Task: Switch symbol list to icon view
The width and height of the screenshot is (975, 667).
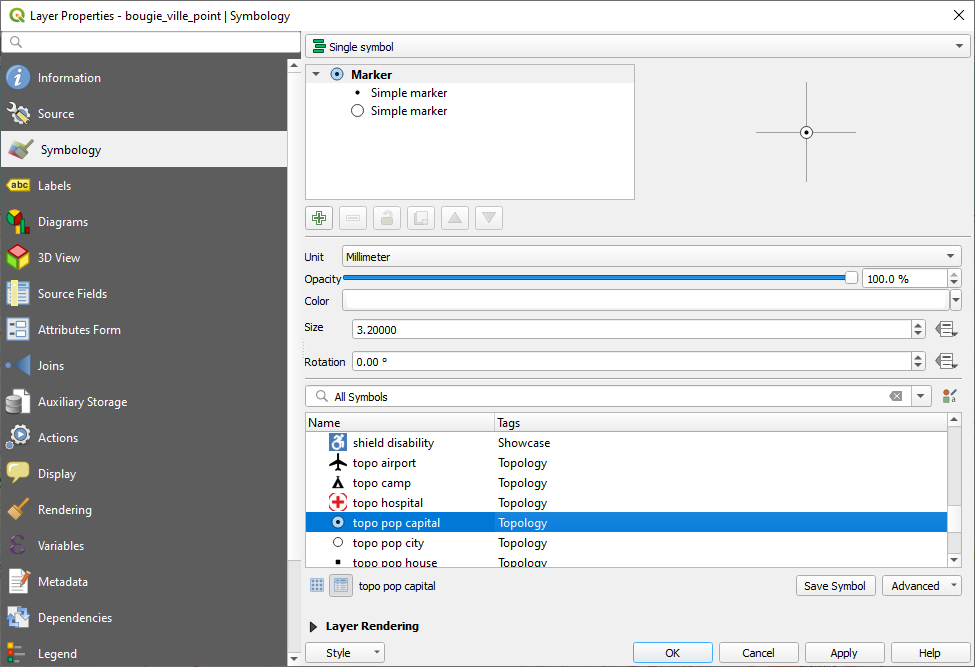Action: pos(317,586)
